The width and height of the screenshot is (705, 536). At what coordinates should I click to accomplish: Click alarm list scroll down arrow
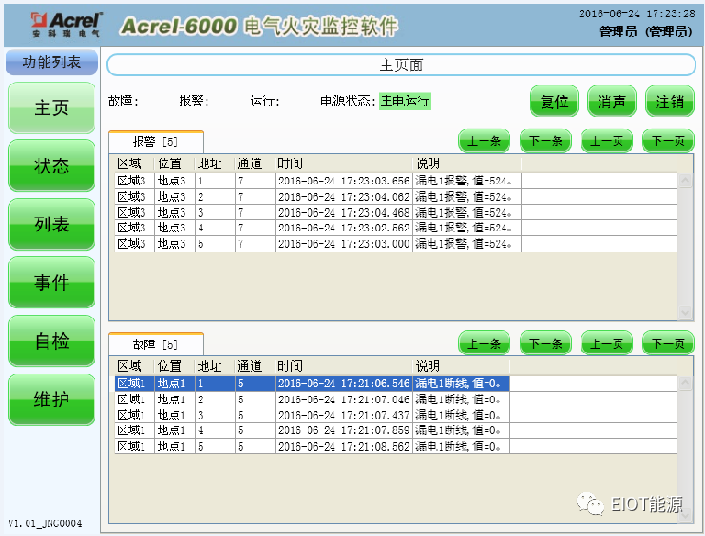click(685, 312)
